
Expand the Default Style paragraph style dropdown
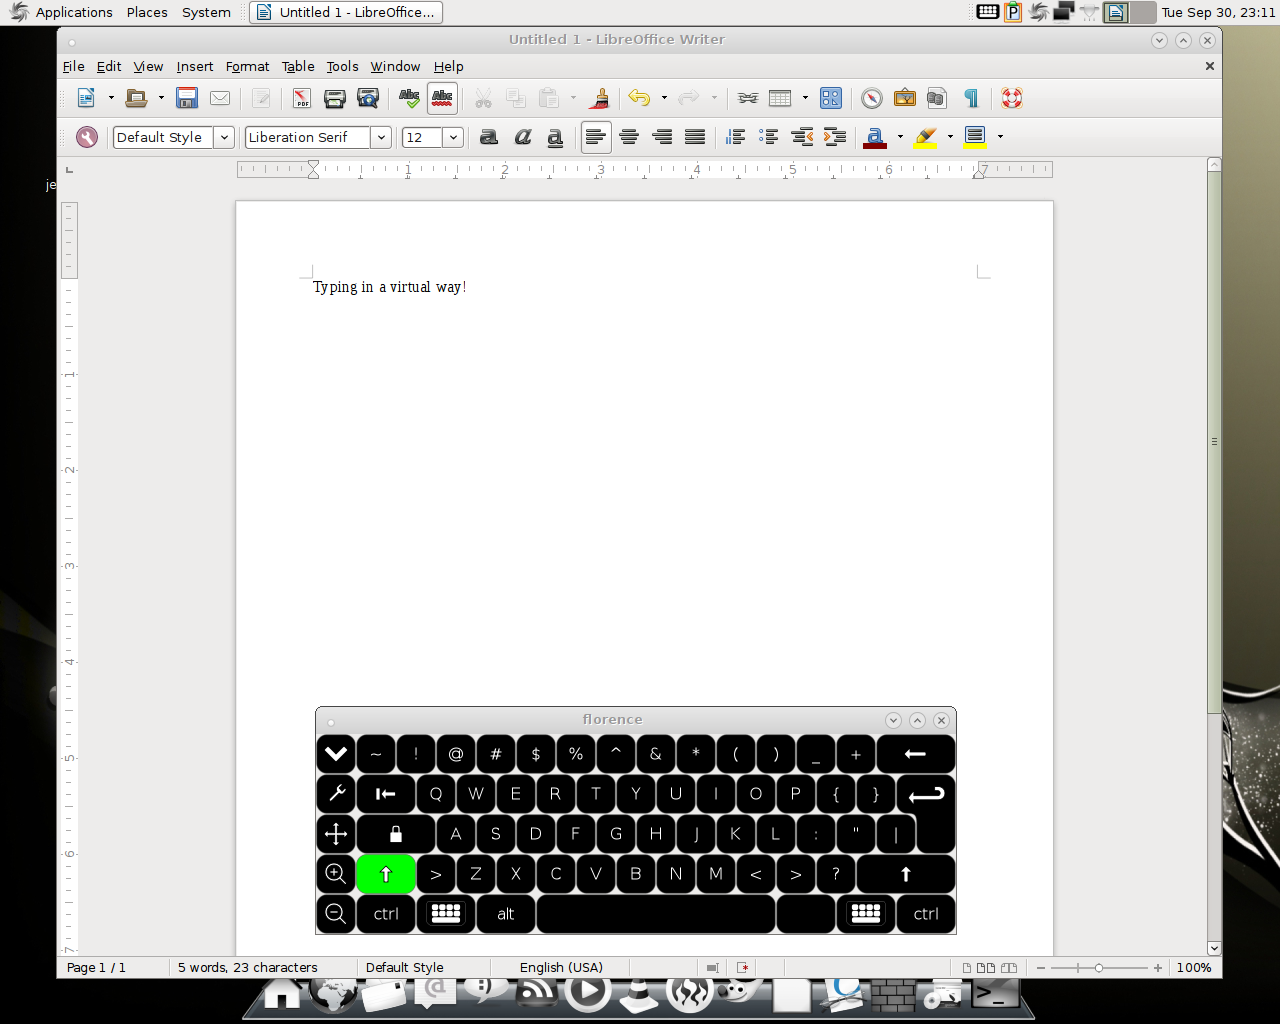coord(225,137)
